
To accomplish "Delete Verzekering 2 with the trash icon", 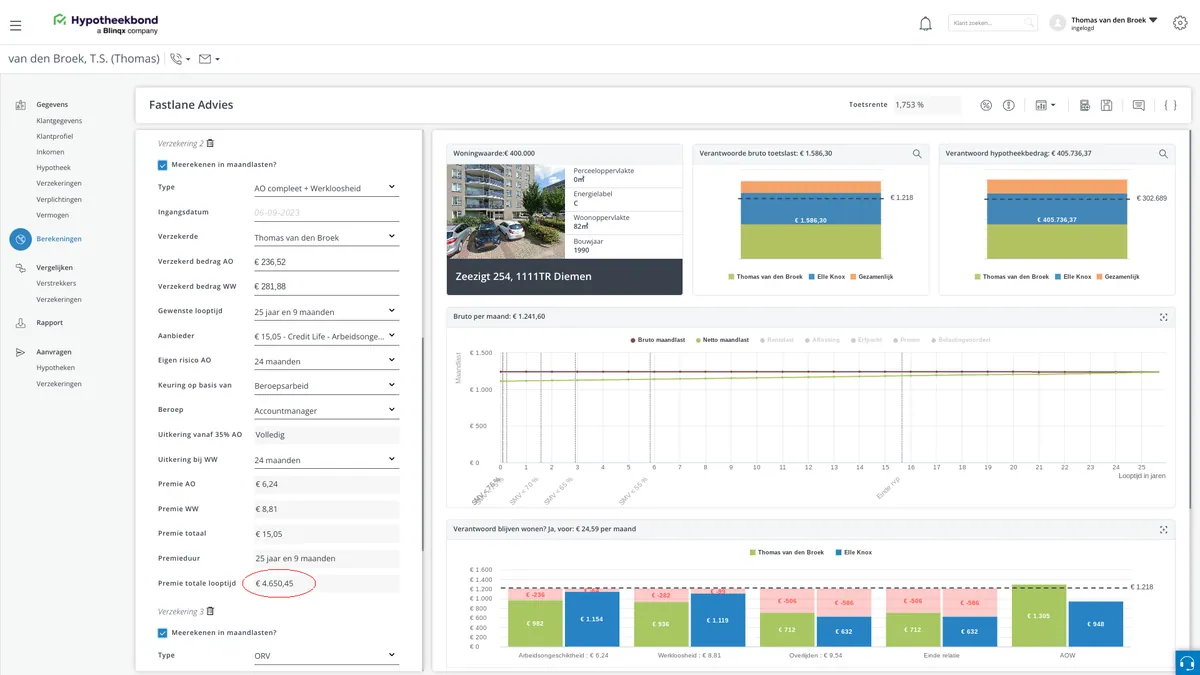I will tap(210, 143).
